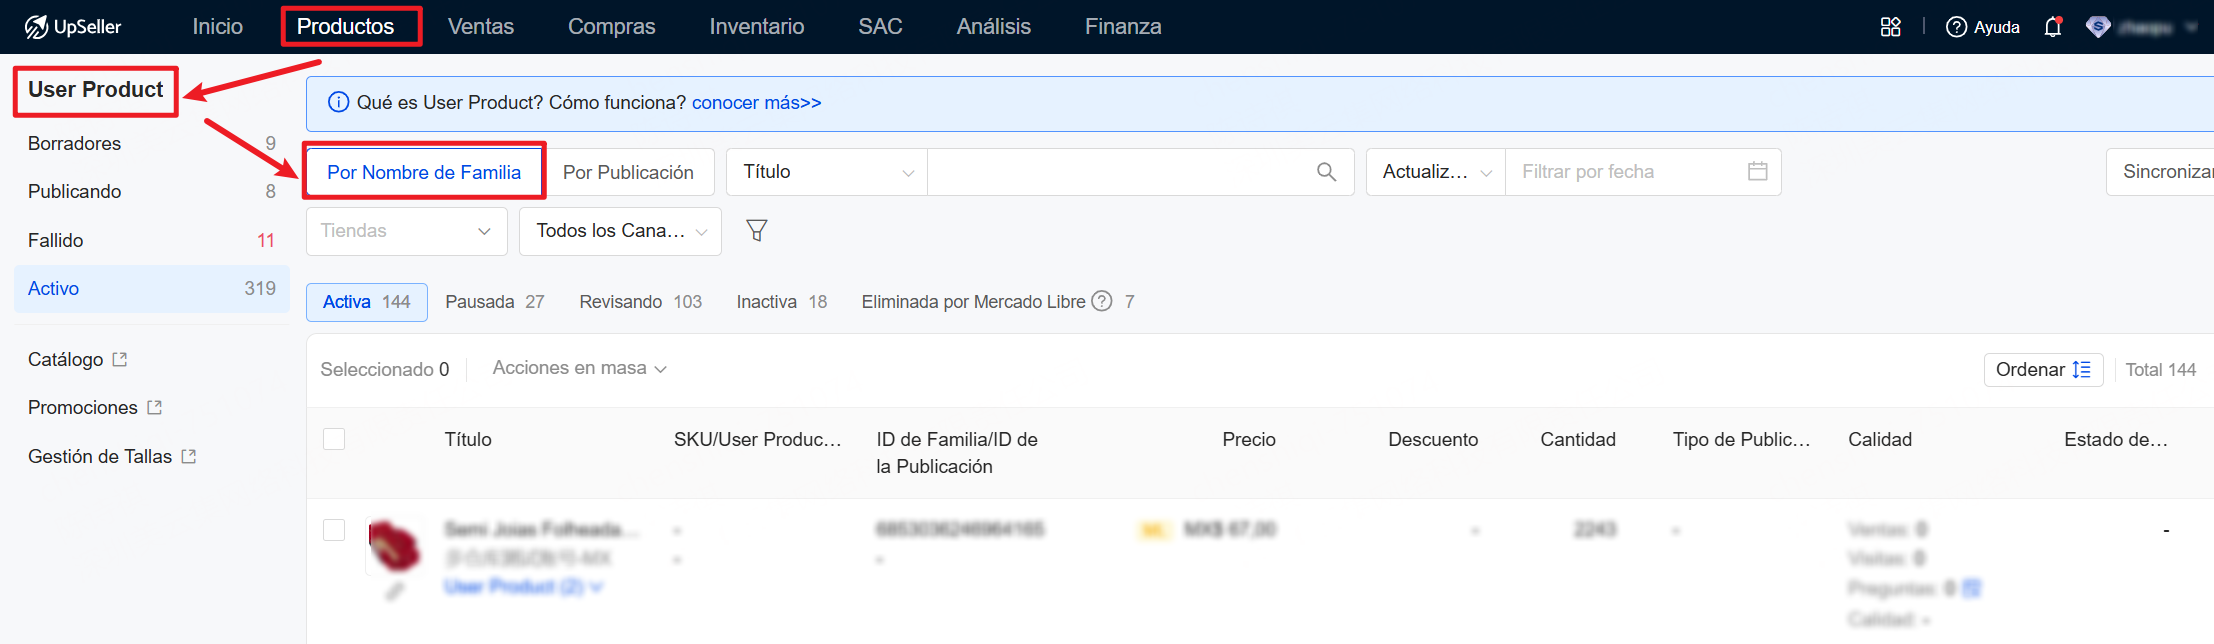Open the Productos menu
This screenshot has width=2214, height=644.
pos(346,27)
